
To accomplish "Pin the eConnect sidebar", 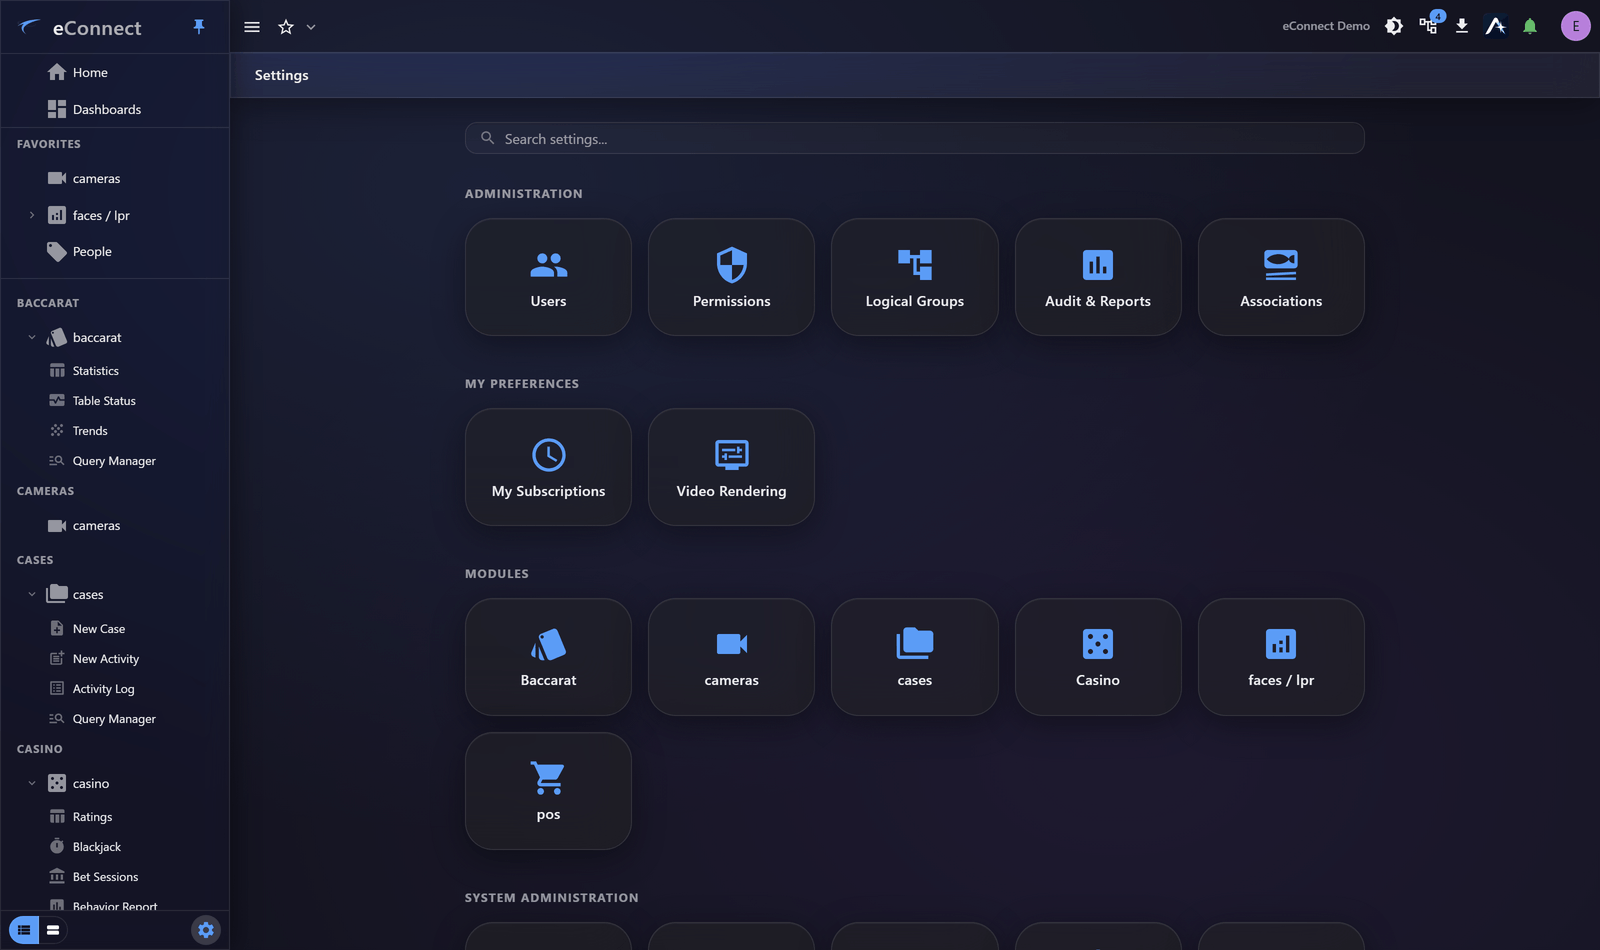I will (199, 27).
